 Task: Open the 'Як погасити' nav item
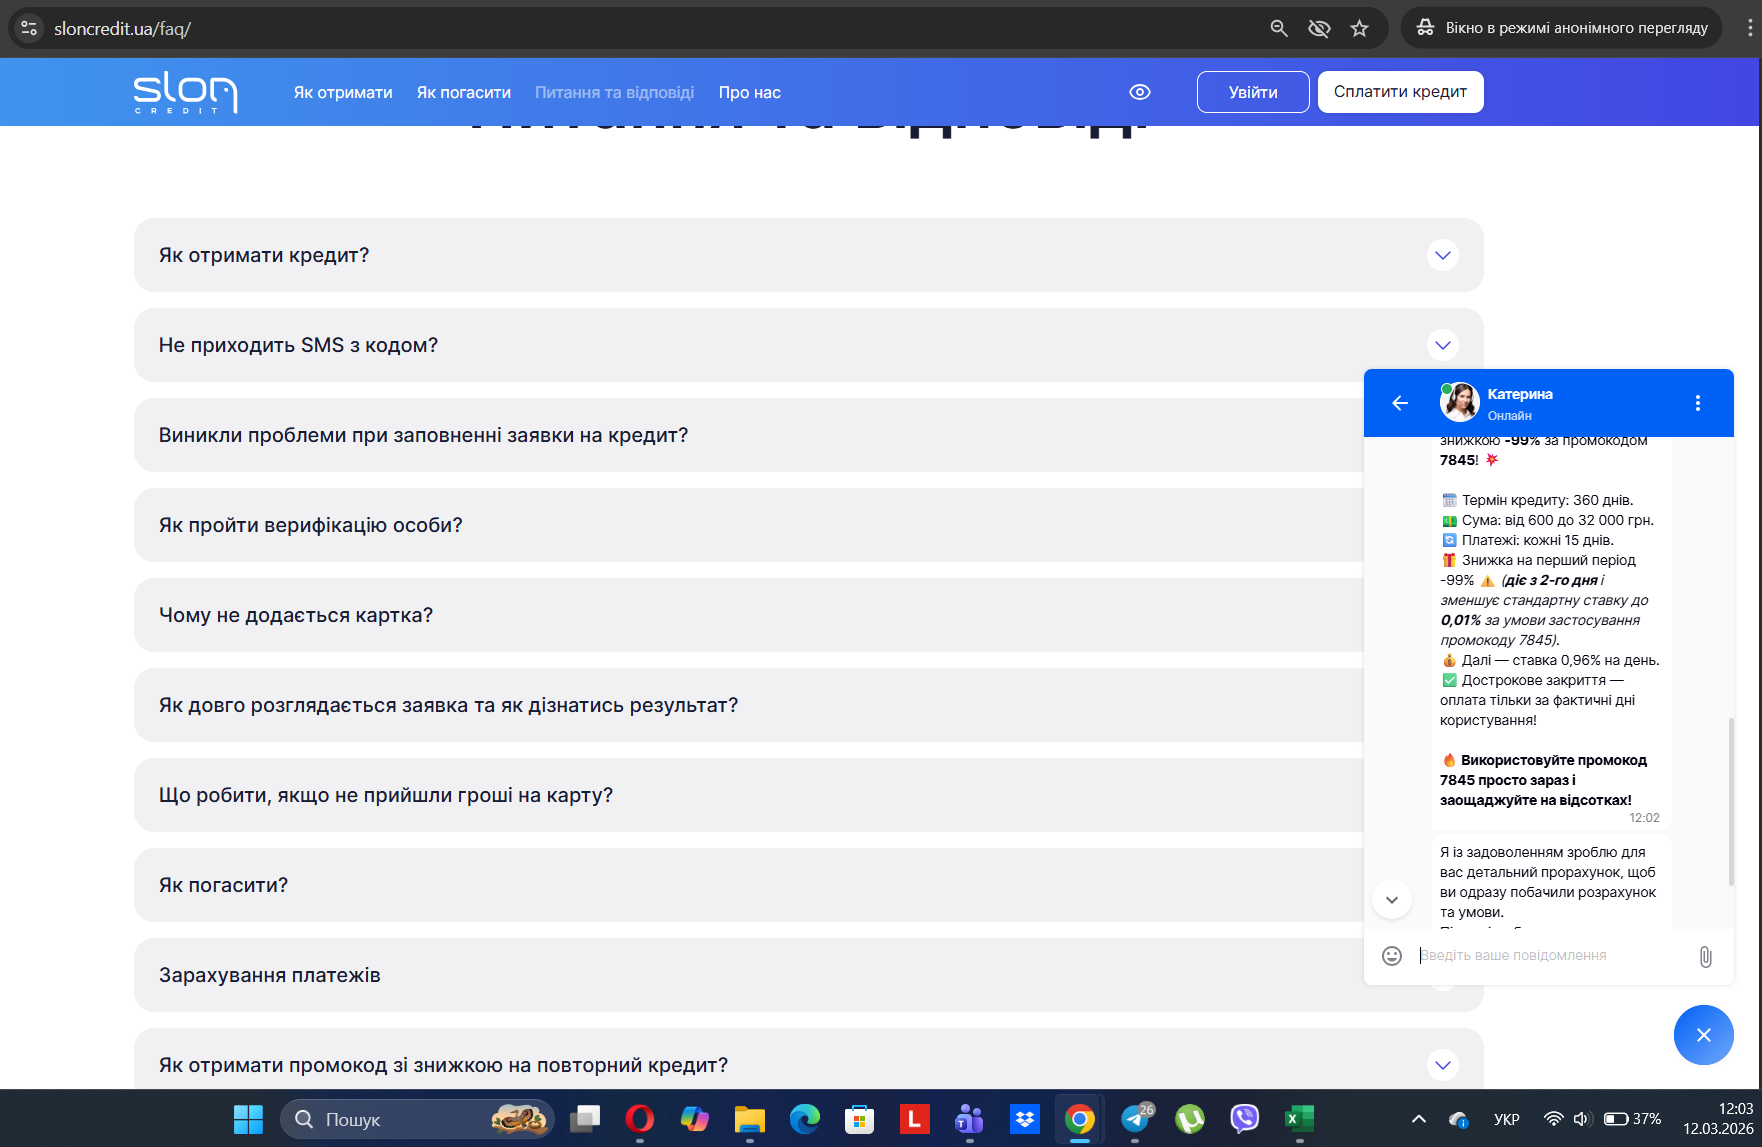click(464, 92)
